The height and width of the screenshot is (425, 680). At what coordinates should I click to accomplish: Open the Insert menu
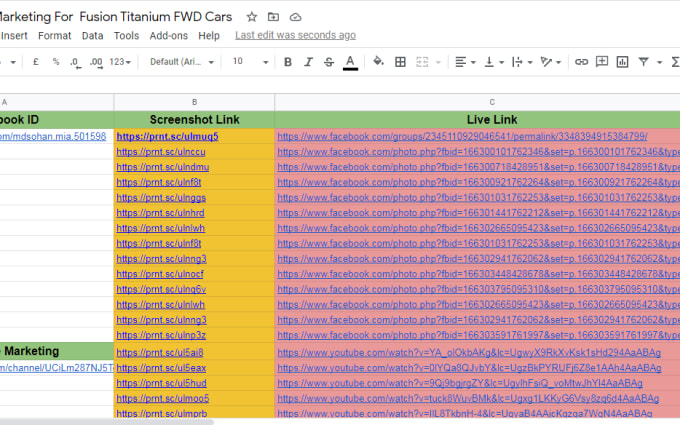point(14,36)
